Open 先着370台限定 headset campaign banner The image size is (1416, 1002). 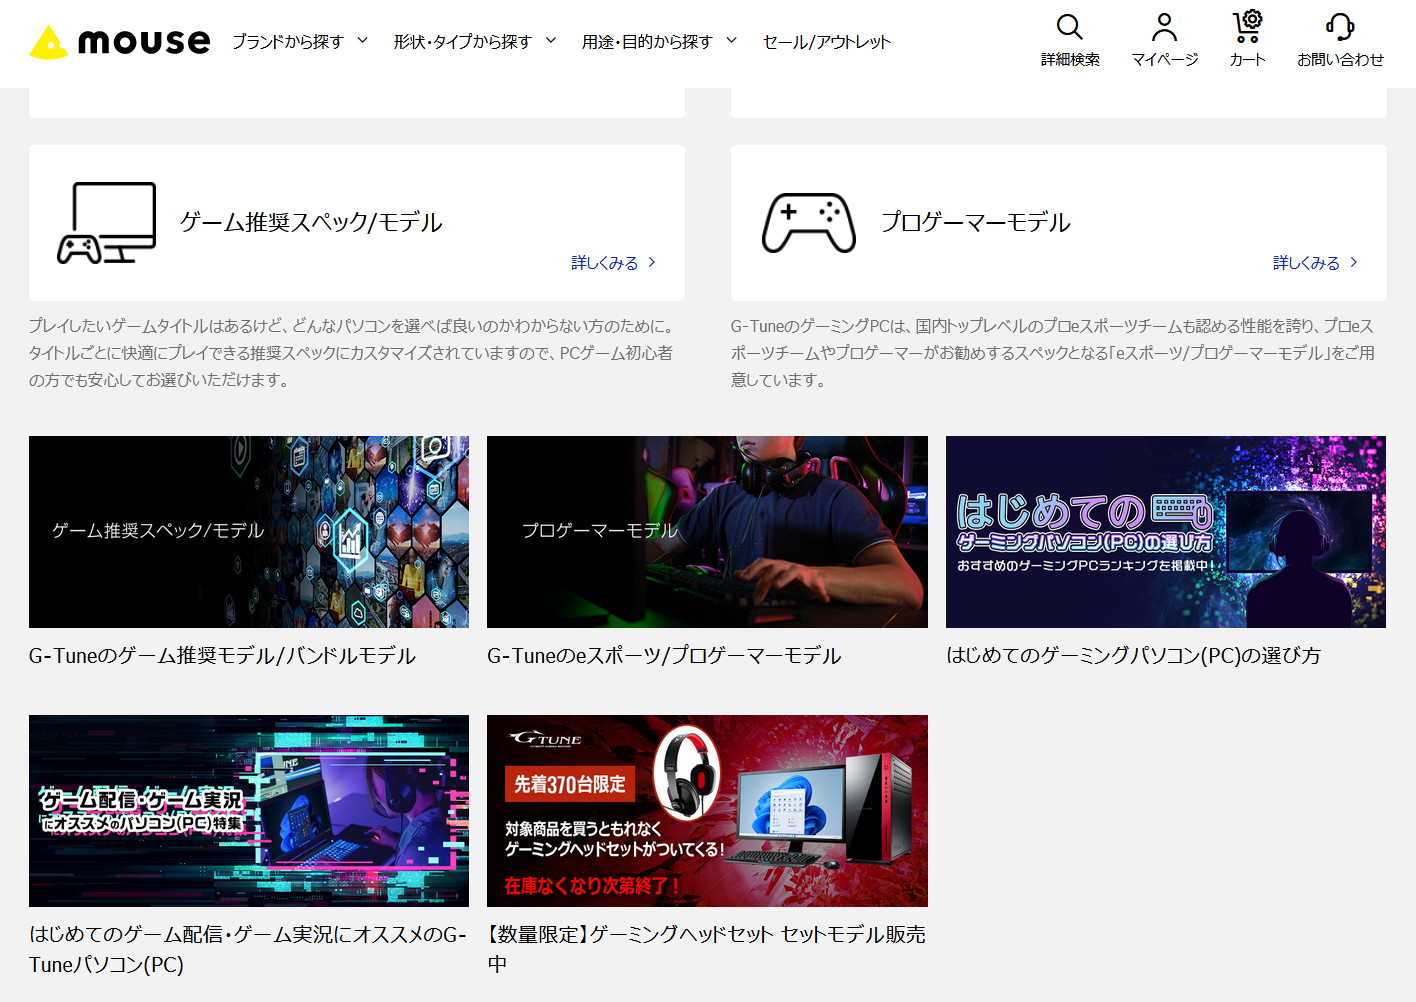click(x=707, y=811)
